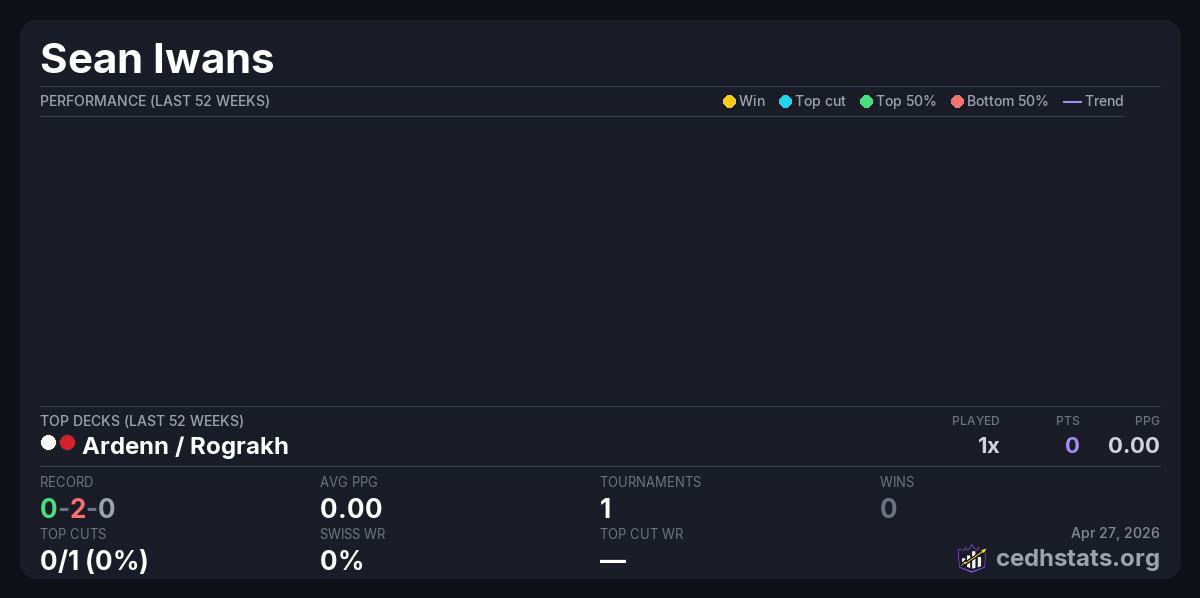Click the Swiss WR 0% value

coord(341,560)
